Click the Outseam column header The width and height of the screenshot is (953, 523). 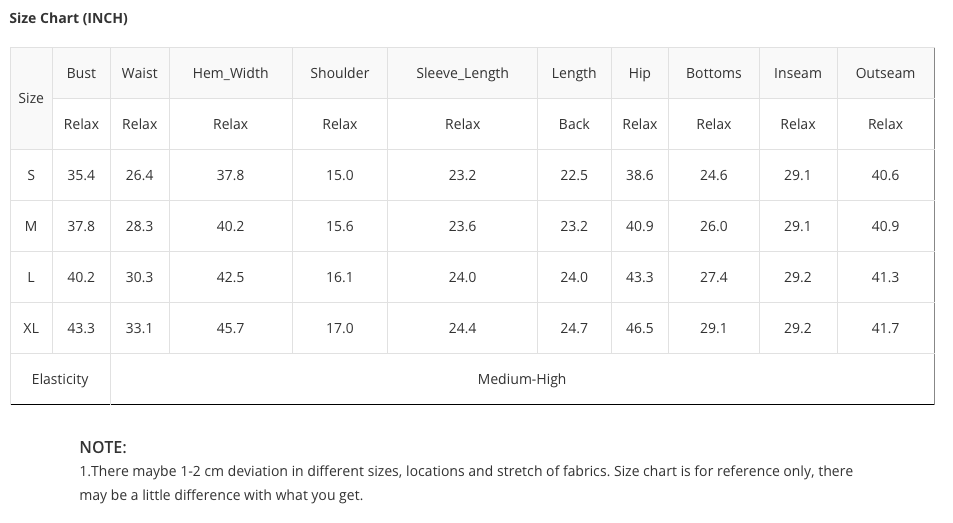[885, 73]
